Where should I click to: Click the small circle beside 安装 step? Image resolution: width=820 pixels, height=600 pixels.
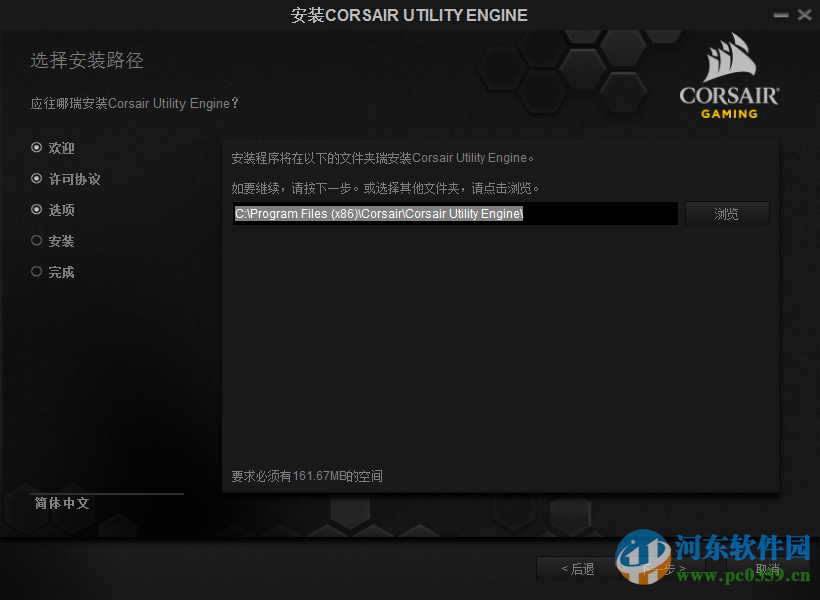tap(35, 241)
